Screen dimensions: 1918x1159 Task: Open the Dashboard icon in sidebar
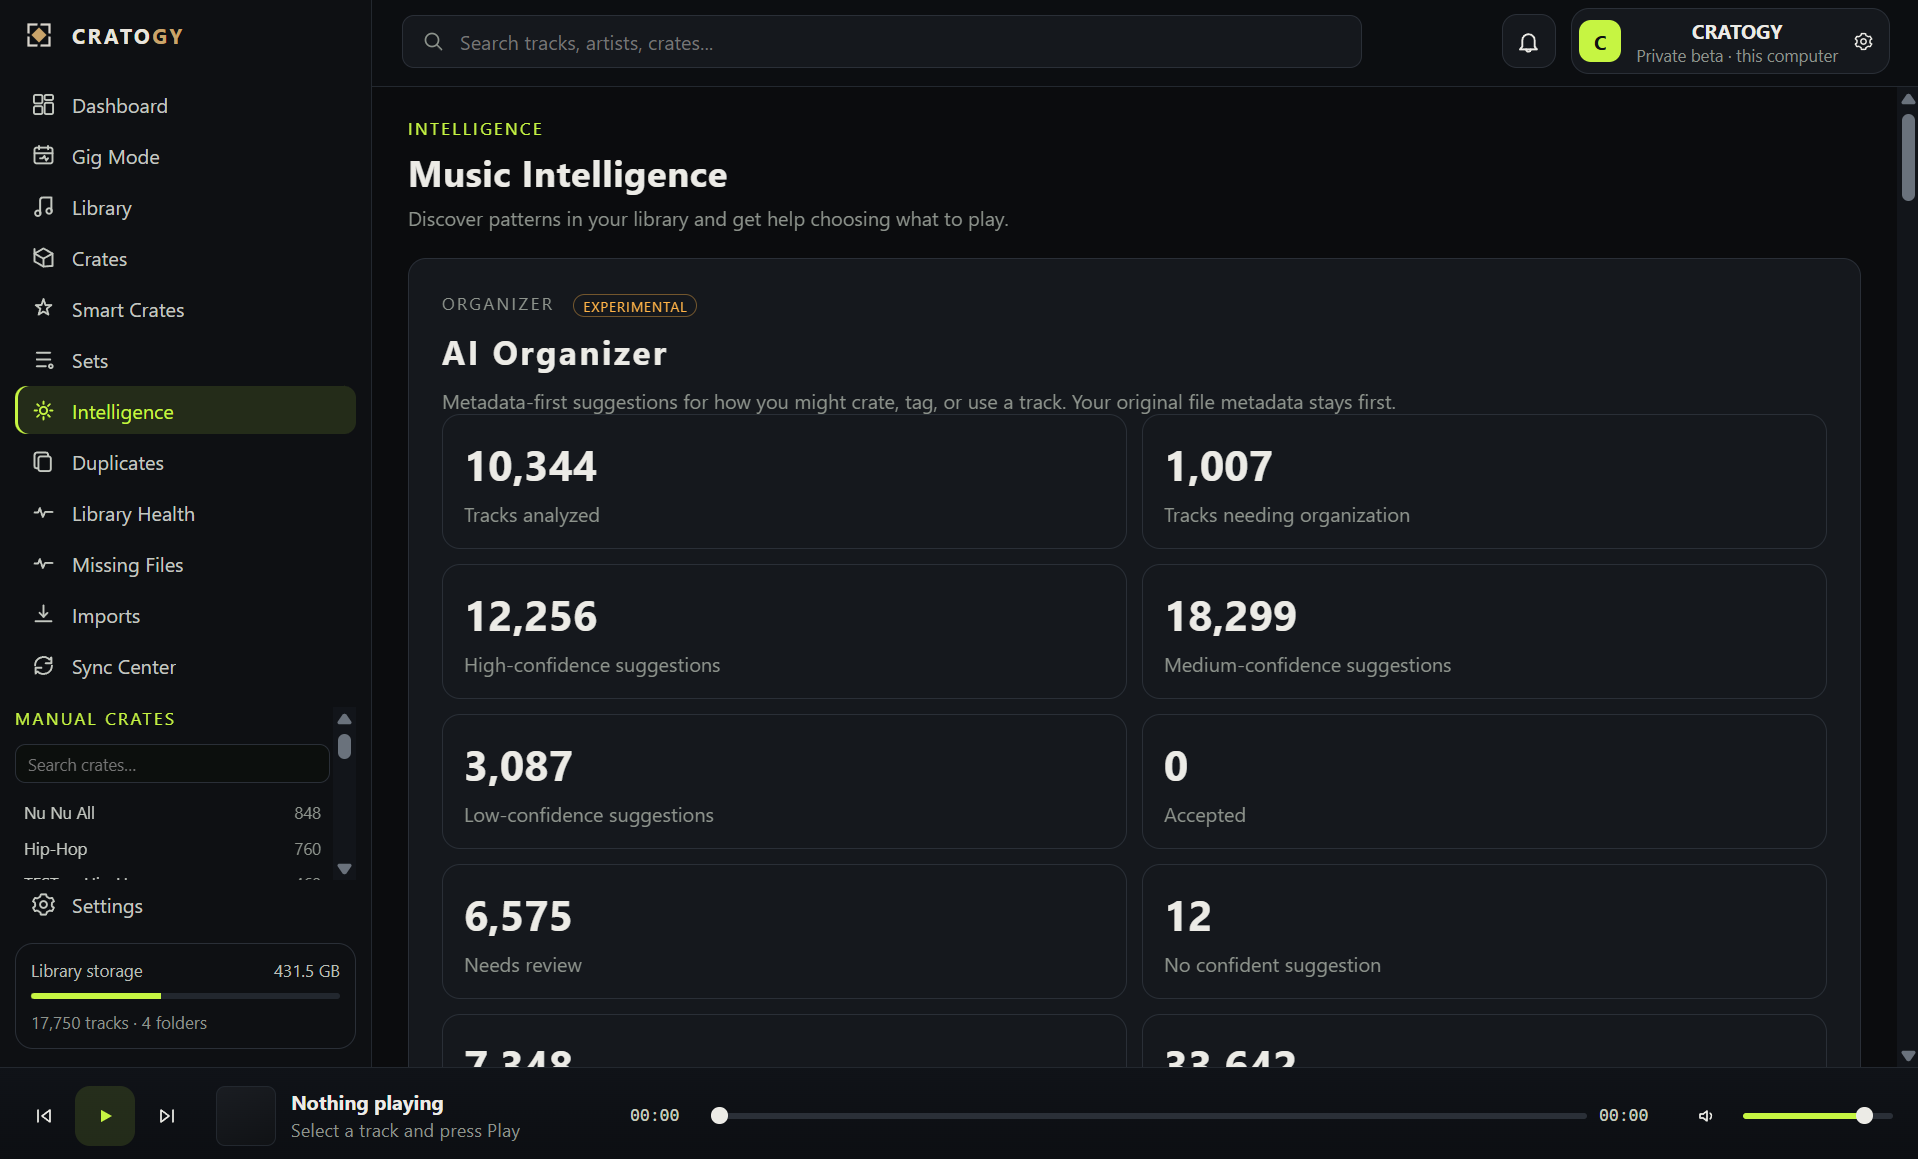pos(43,105)
